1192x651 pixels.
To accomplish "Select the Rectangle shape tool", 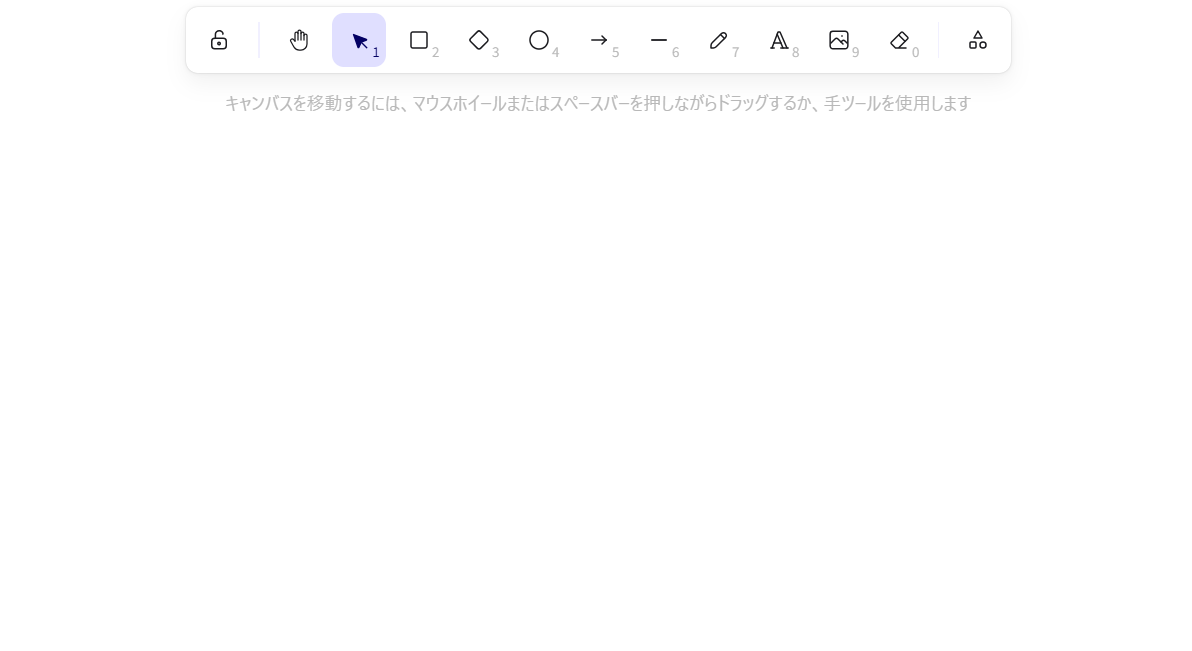I will pos(419,40).
